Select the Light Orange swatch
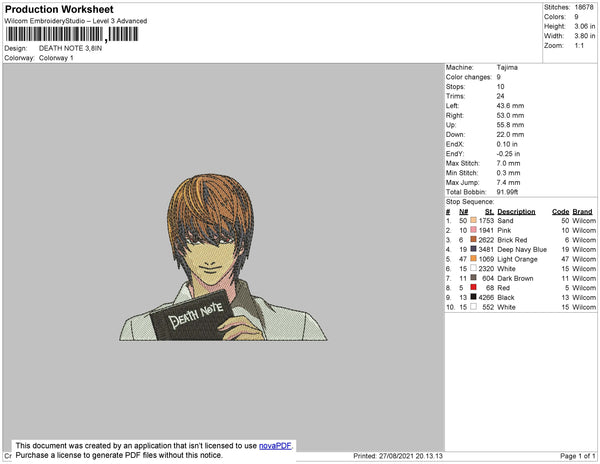This screenshot has height=464, width=600. [x=473, y=259]
